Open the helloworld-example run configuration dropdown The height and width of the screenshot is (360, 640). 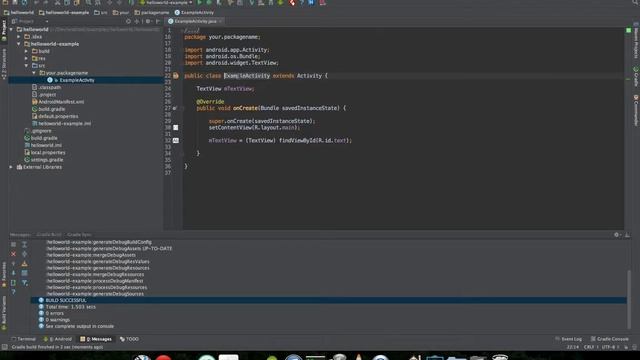[x=167, y=2]
